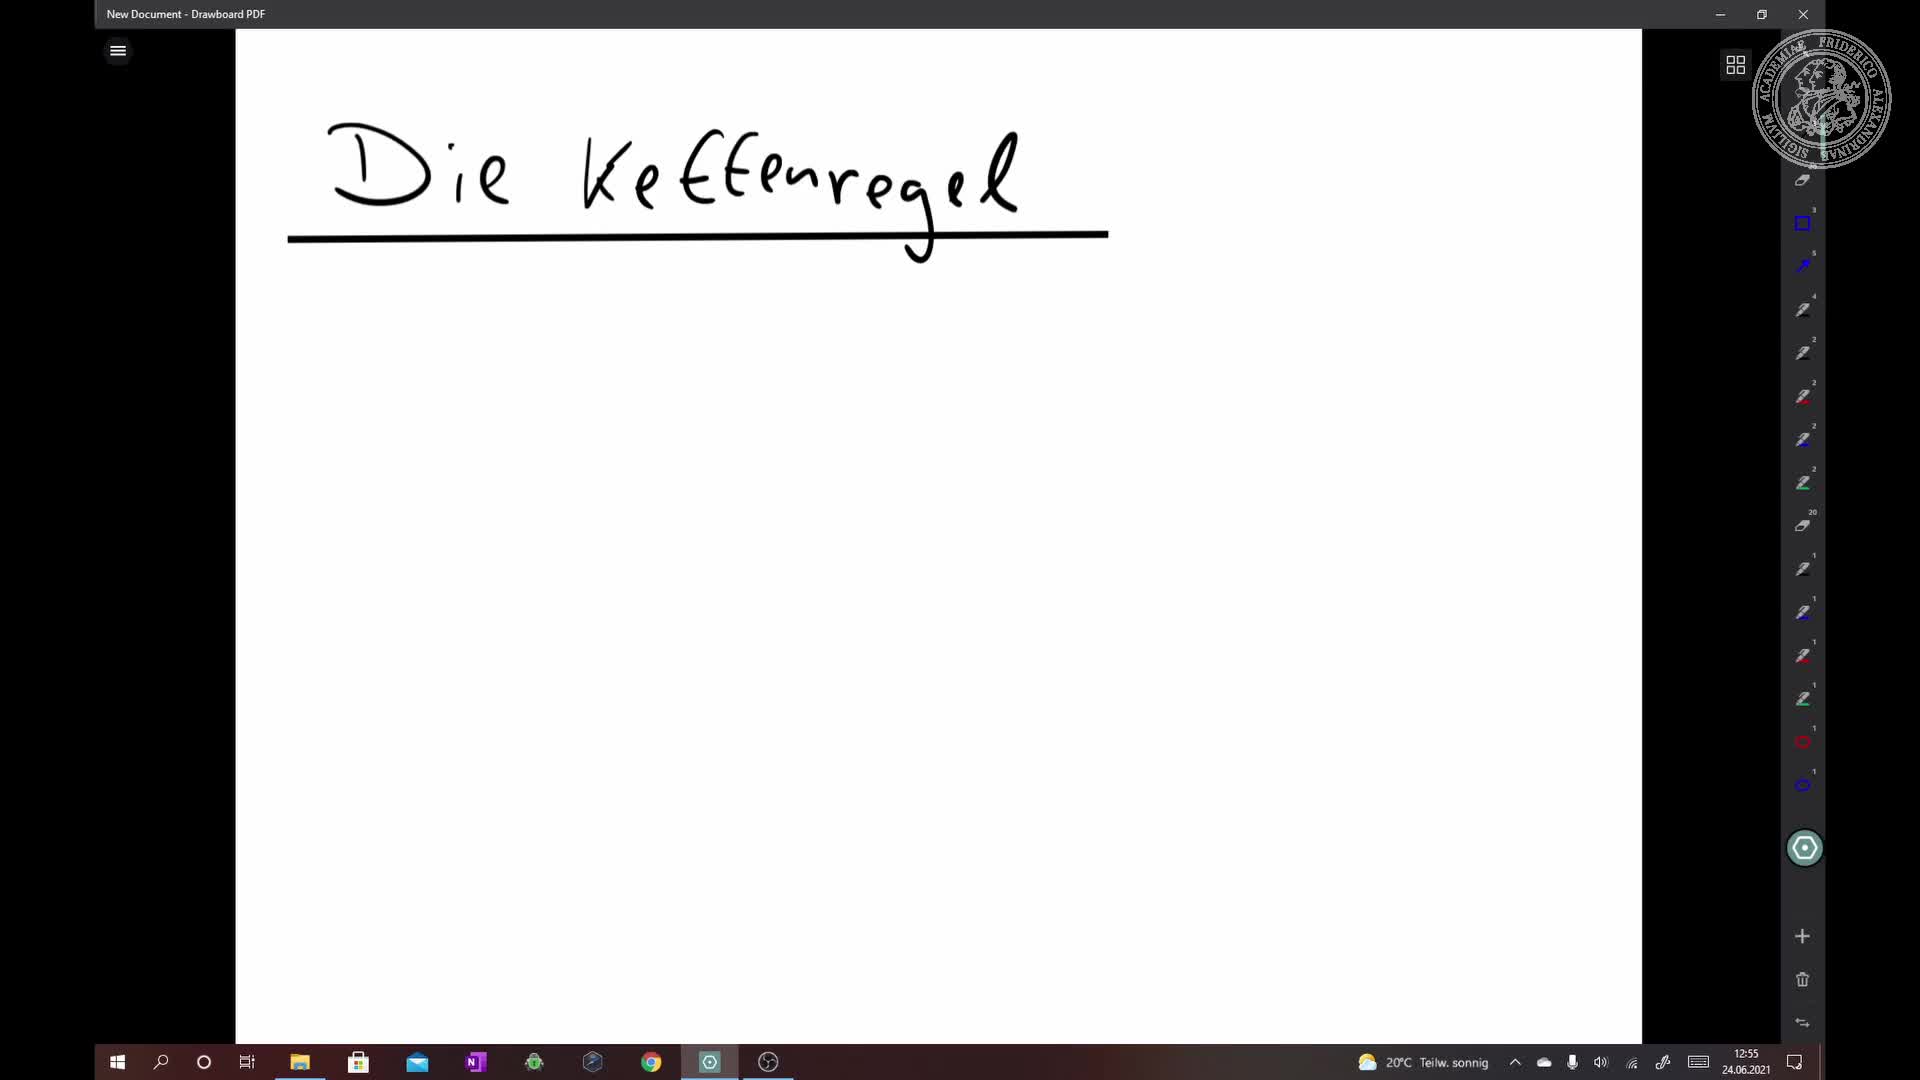Select the black pen tool
The width and height of the screenshot is (1920, 1080).
(x=1804, y=308)
